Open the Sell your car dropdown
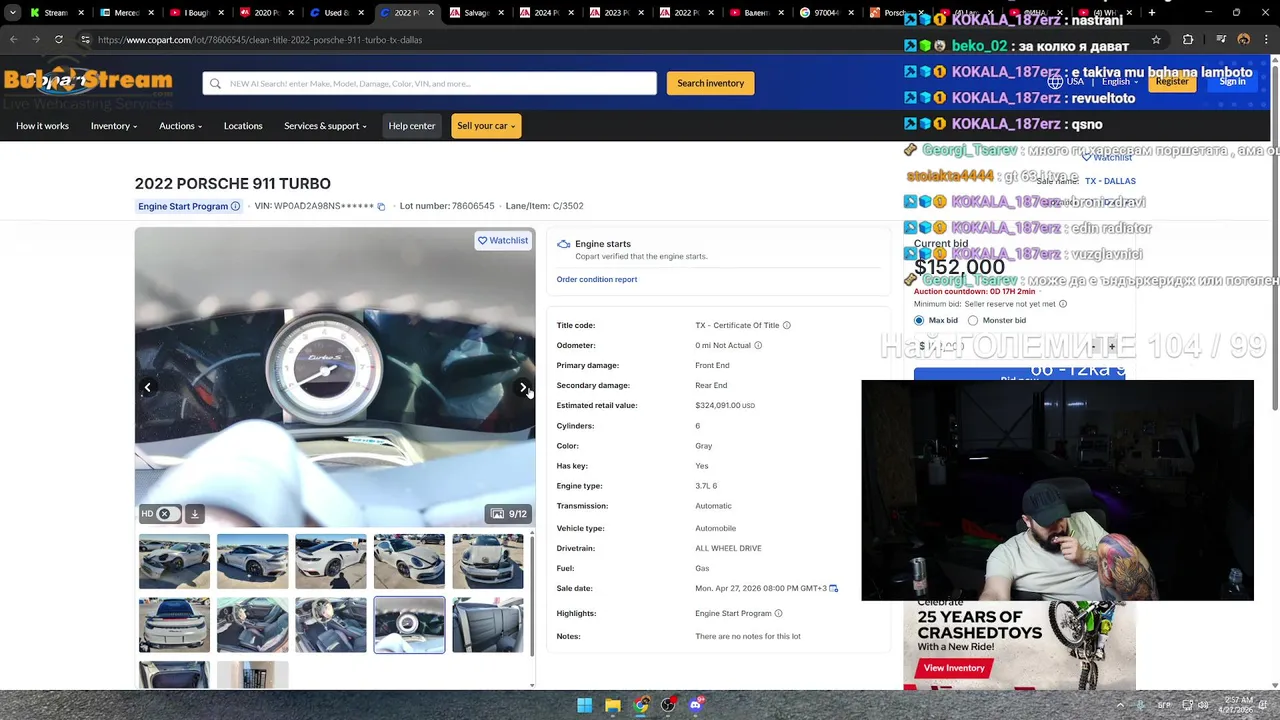Screen dimensions: 1280x720 pyautogui.click(x=486, y=126)
